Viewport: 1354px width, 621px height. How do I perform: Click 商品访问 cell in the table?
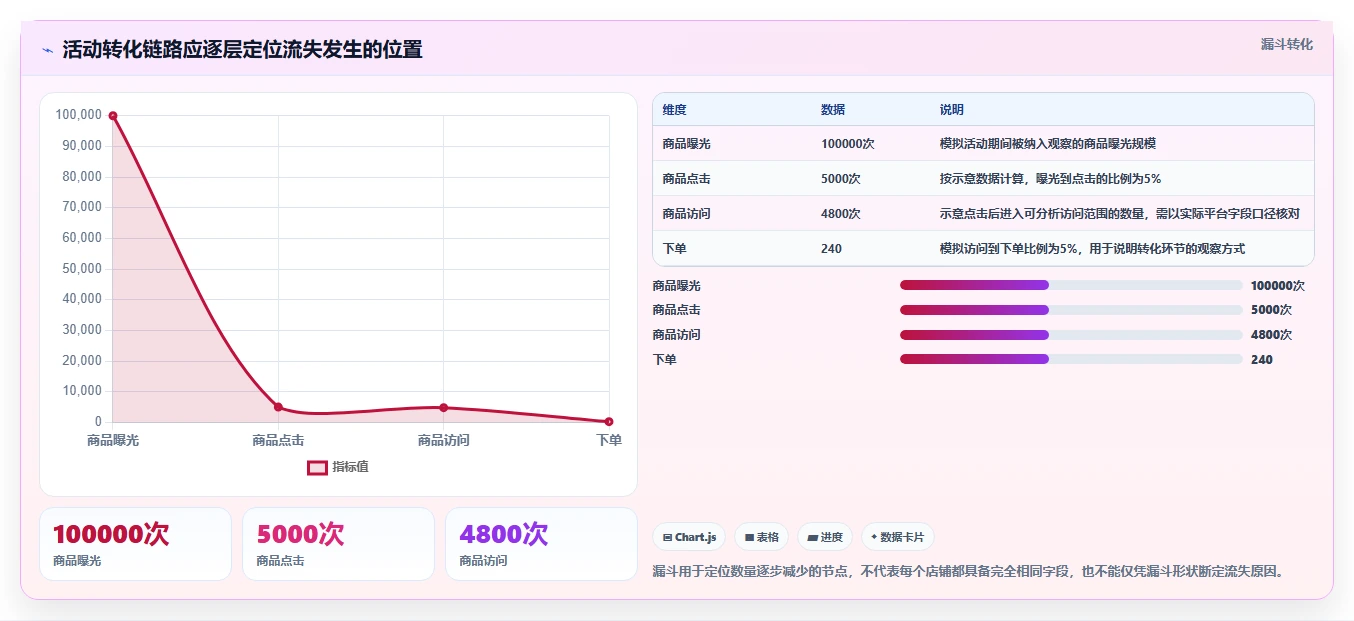click(686, 214)
